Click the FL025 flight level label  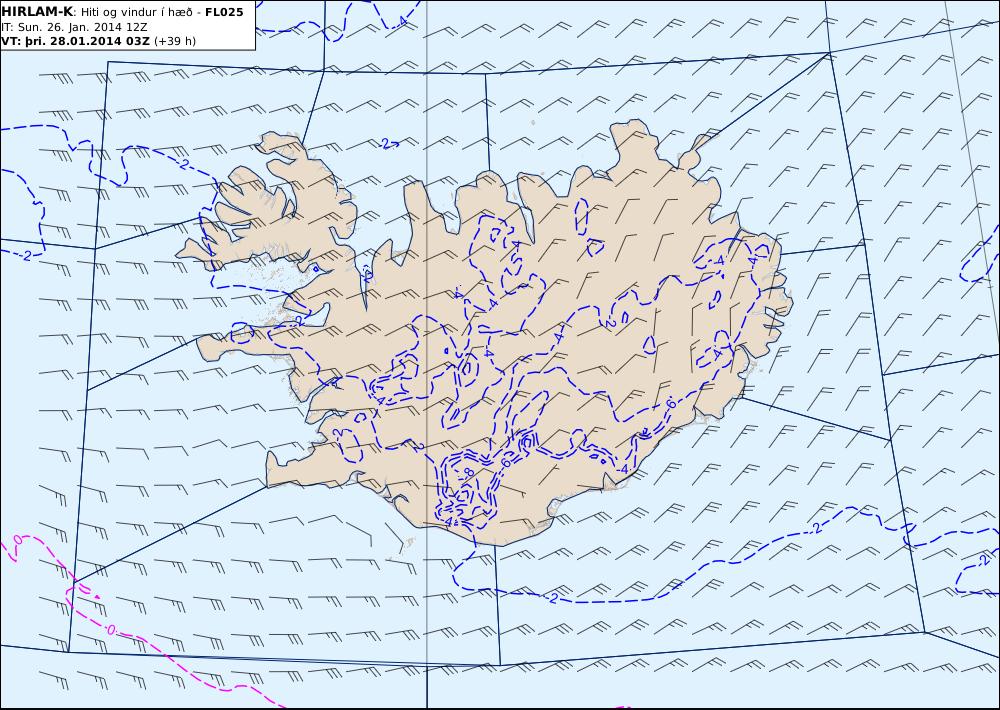[224, 12]
